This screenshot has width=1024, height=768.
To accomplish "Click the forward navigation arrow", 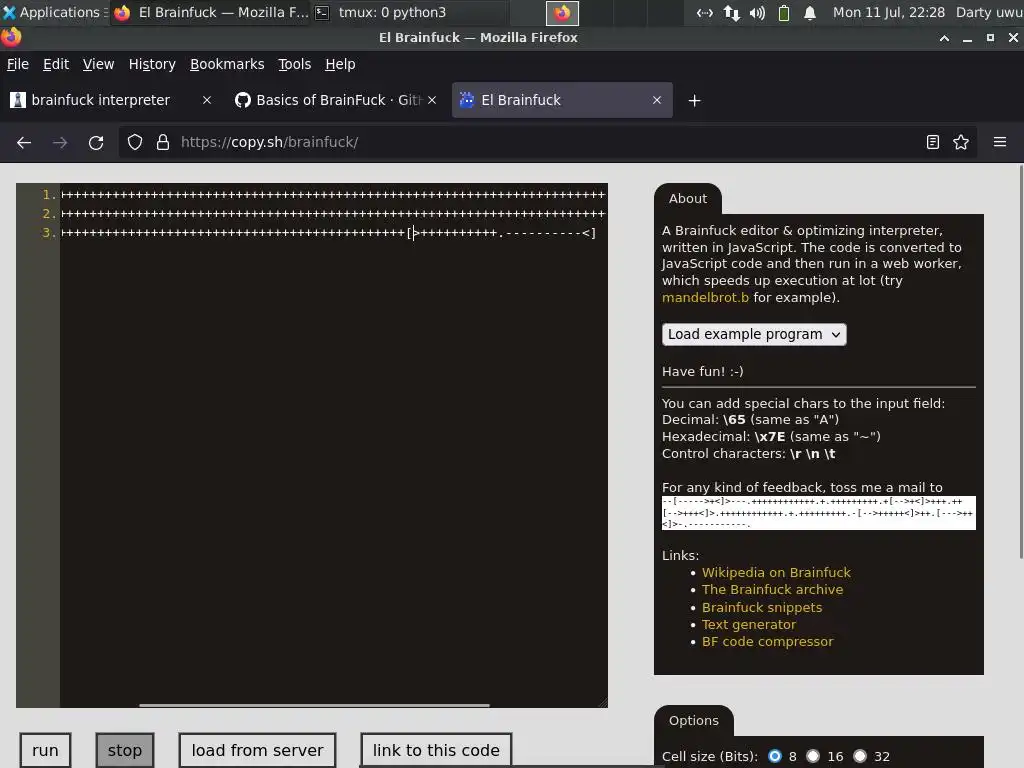I will [x=60, y=142].
